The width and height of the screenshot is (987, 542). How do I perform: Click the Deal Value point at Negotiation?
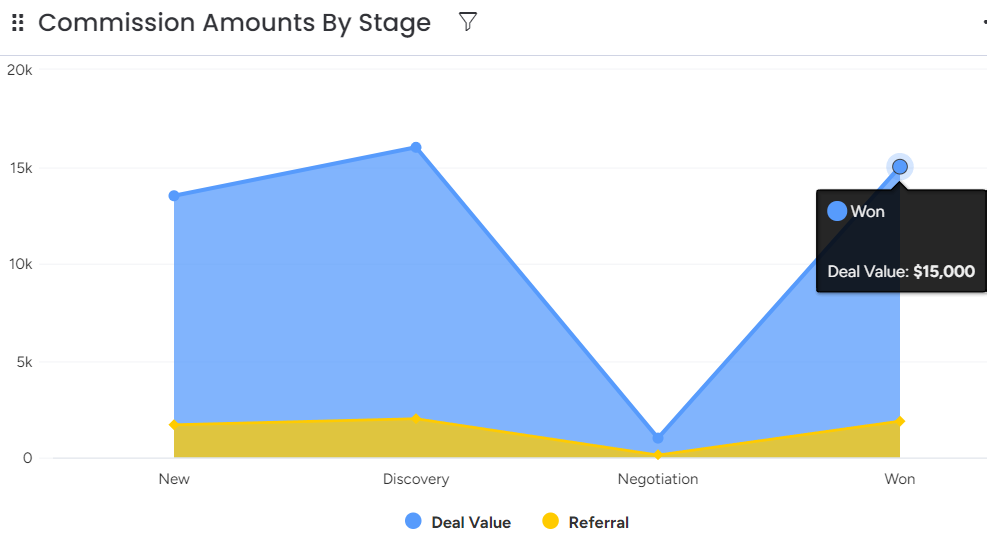pos(658,438)
